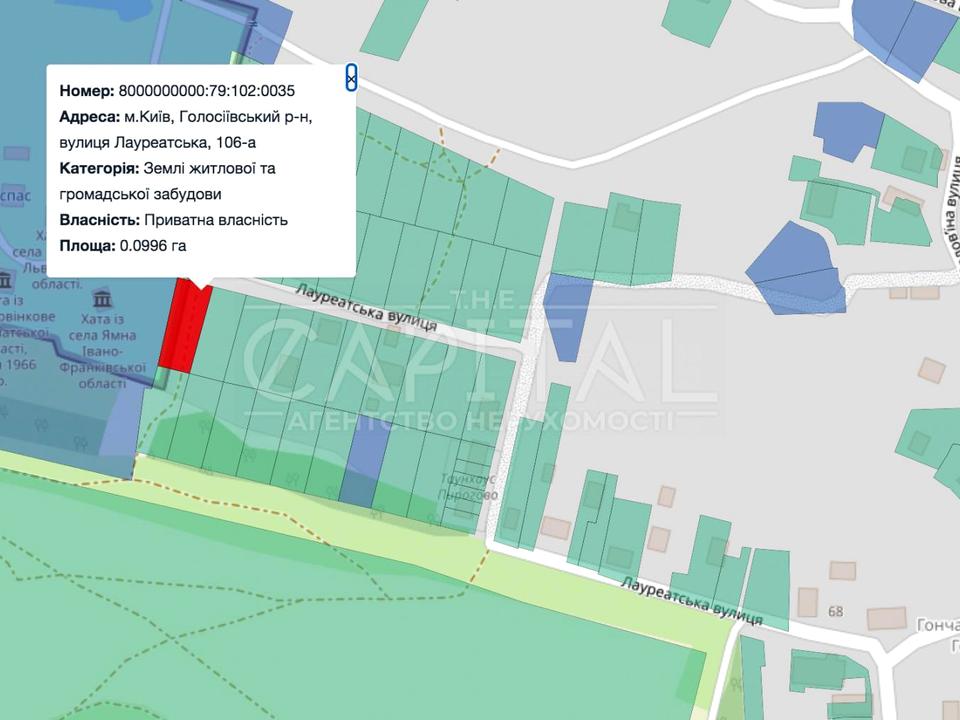This screenshot has height=720, width=960.
Task: Close the parcel info popup
Action: point(351,78)
